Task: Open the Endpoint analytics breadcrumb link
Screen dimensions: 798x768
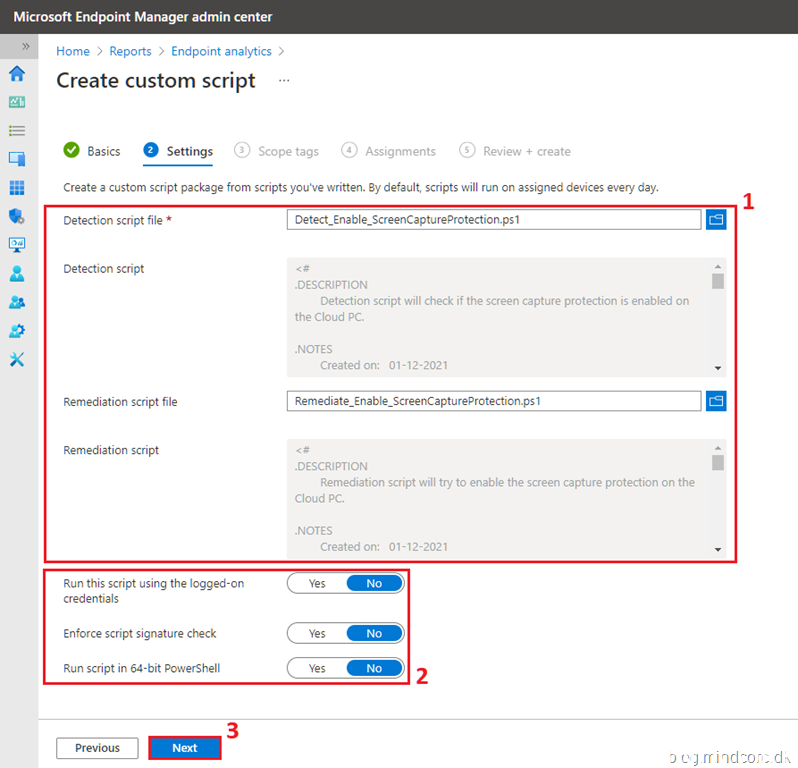Action: (221, 51)
